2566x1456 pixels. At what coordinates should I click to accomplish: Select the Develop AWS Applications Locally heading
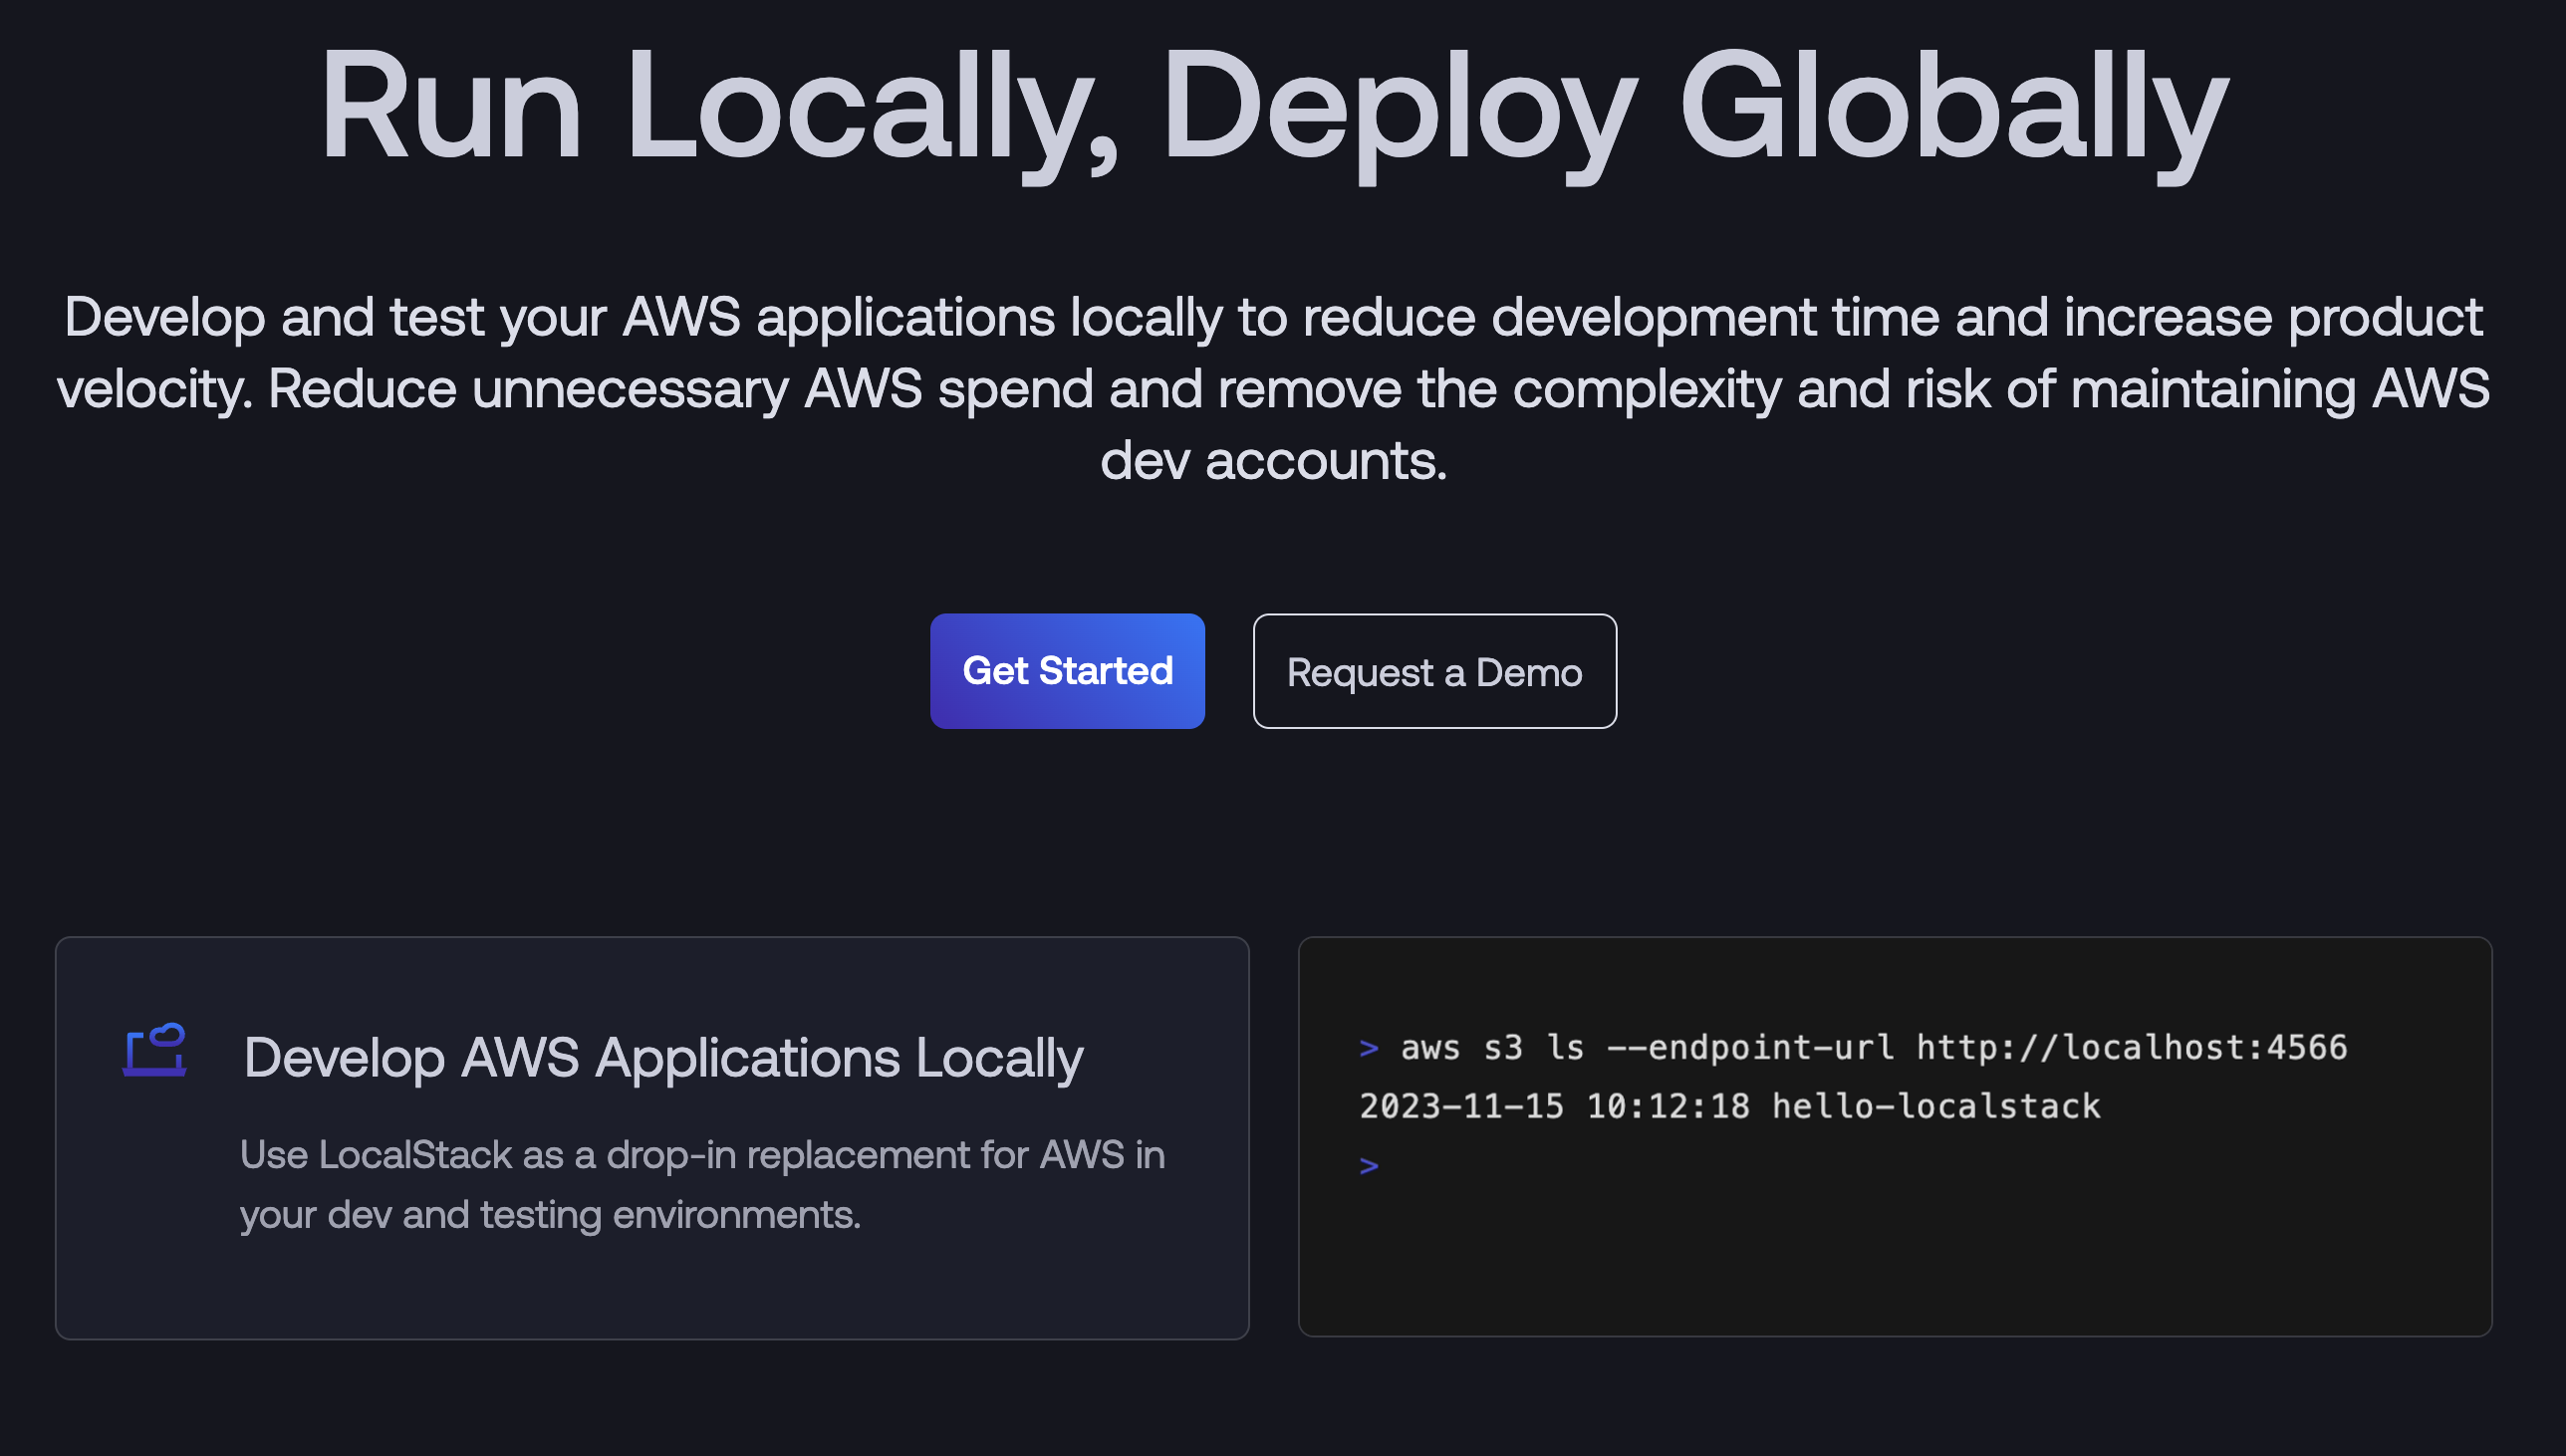tap(663, 1058)
